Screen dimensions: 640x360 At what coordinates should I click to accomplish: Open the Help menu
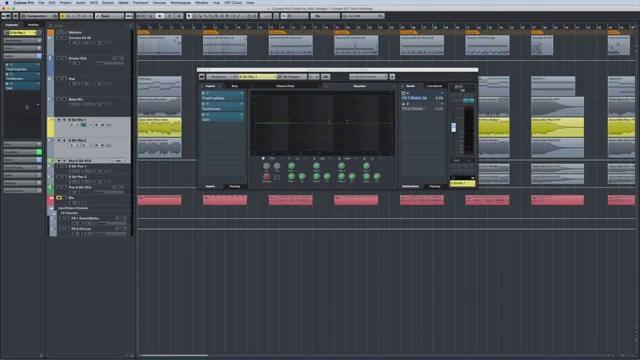click(250, 2)
